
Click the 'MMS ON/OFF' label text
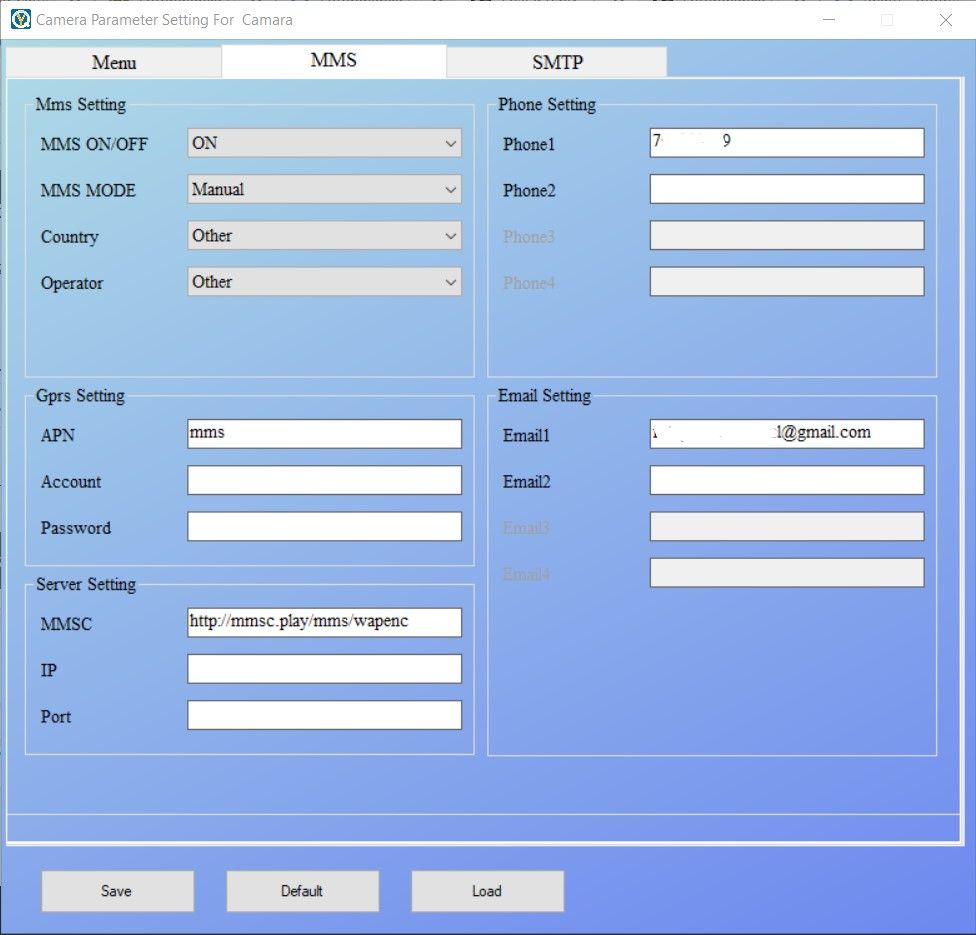(94, 144)
